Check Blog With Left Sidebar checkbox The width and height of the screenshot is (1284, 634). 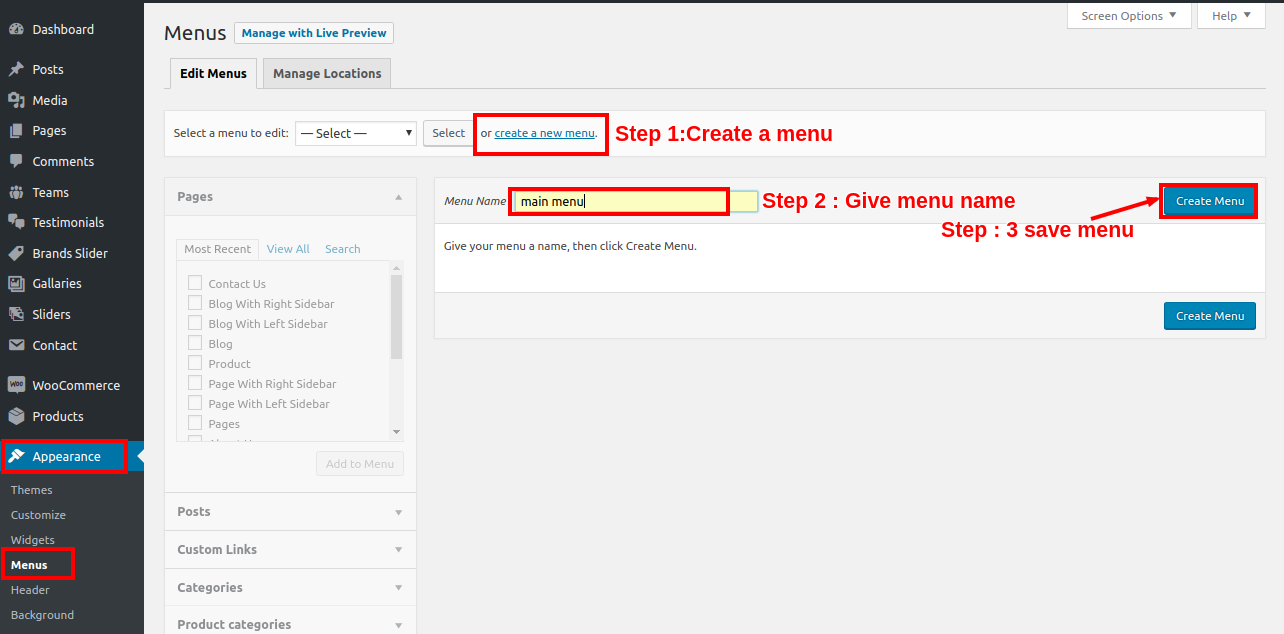click(195, 323)
